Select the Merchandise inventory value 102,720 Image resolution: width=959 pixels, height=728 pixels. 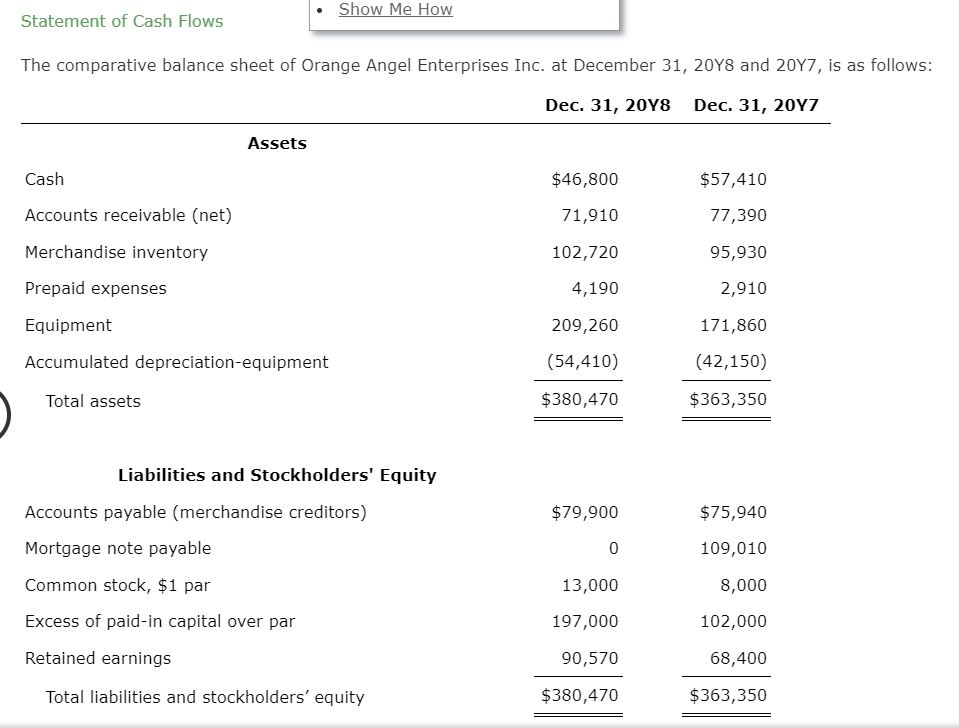(586, 252)
